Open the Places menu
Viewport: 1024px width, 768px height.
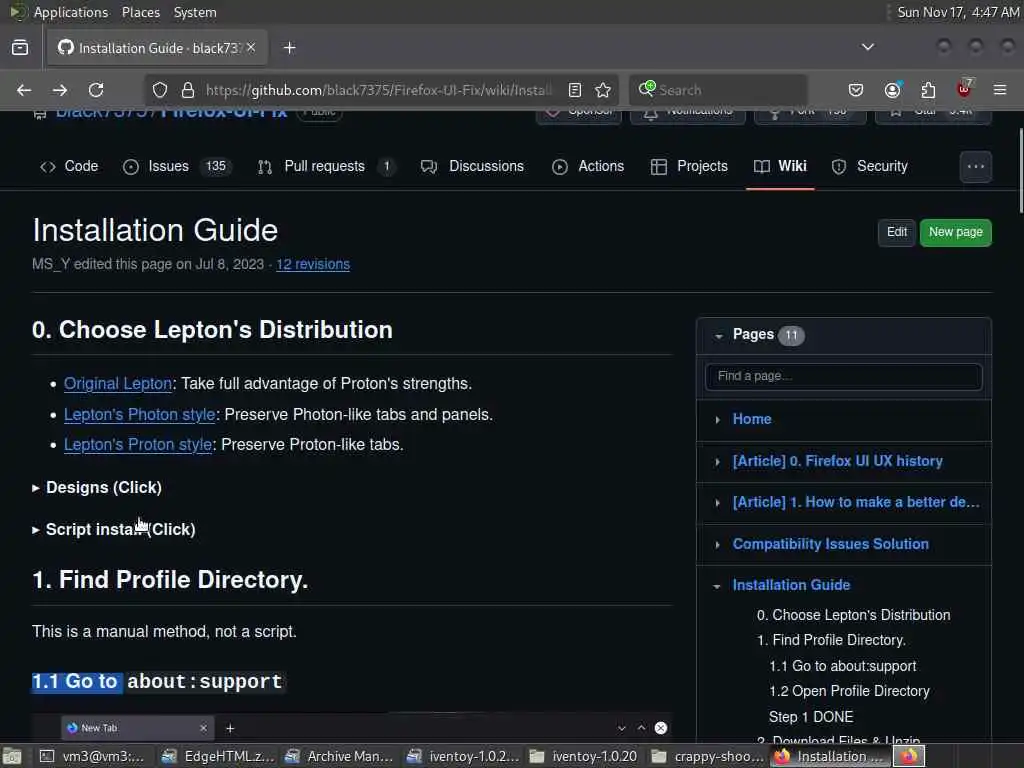(x=140, y=12)
